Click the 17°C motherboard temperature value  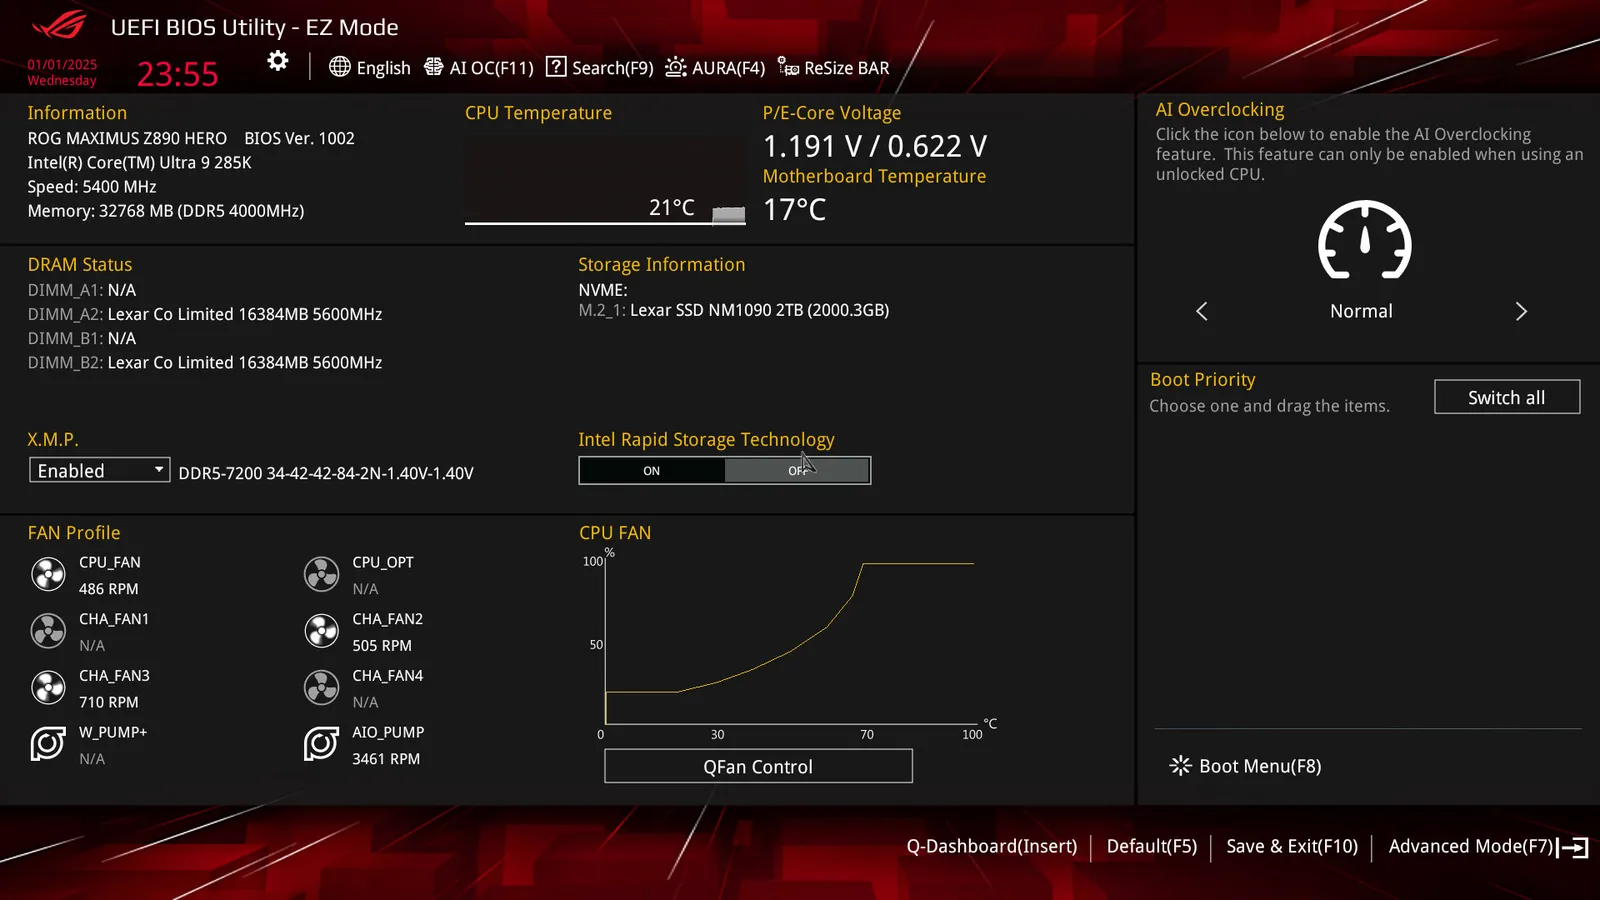(x=795, y=209)
